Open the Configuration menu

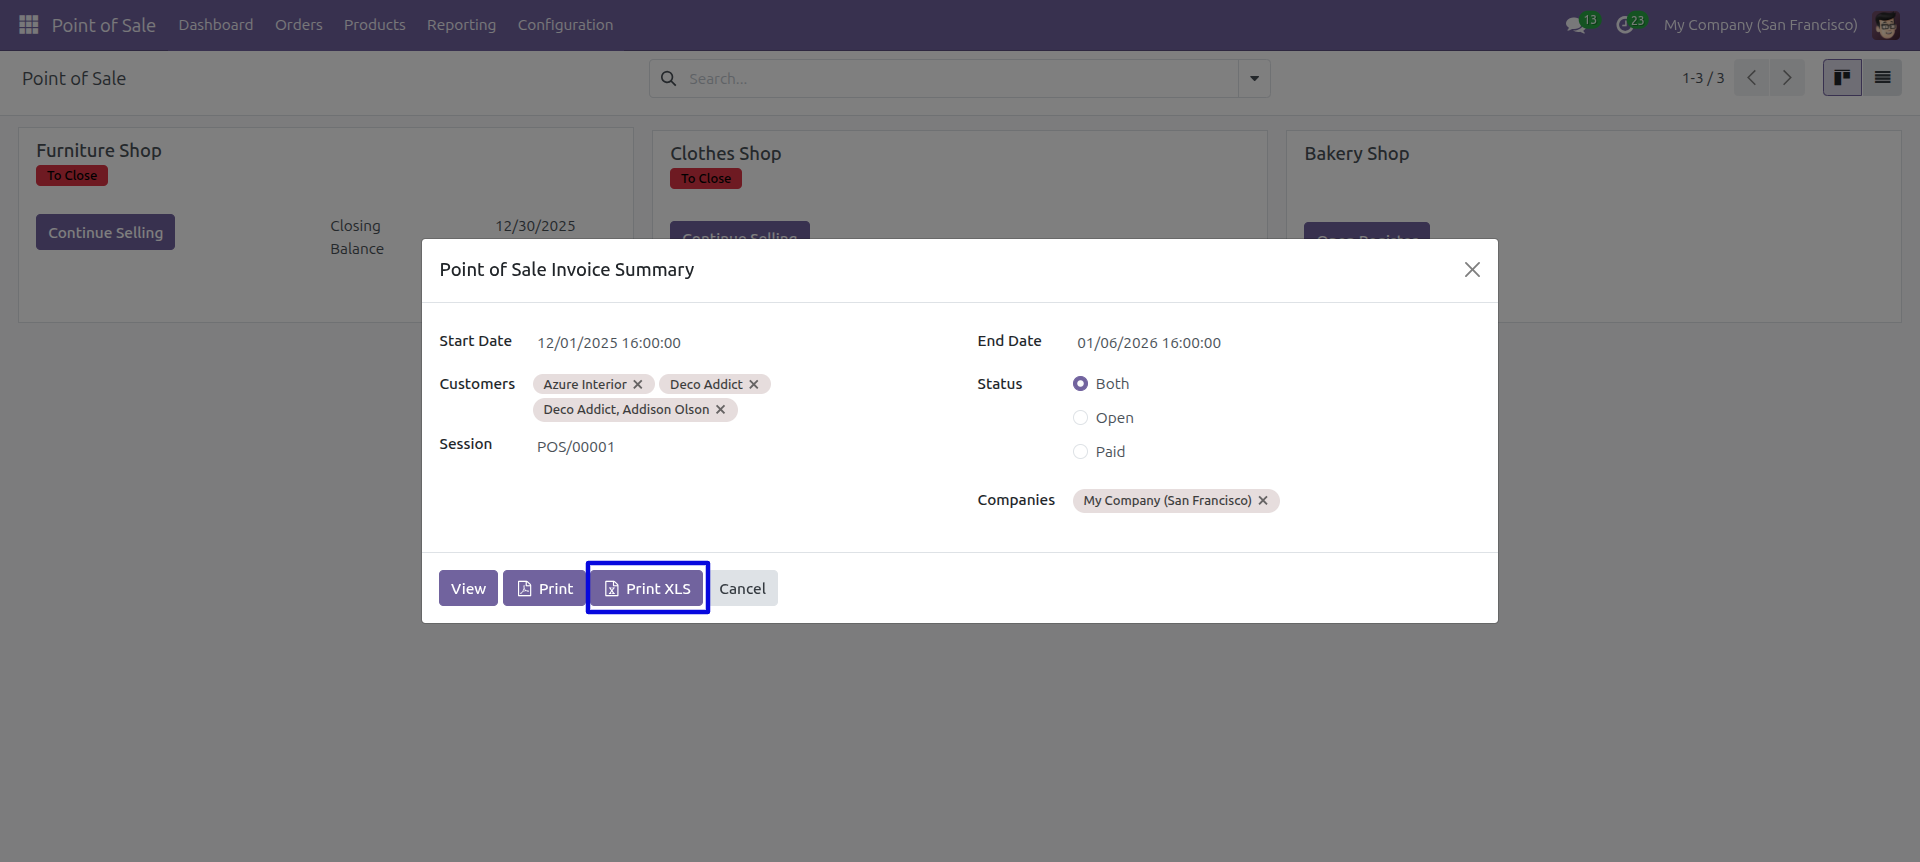565,25
